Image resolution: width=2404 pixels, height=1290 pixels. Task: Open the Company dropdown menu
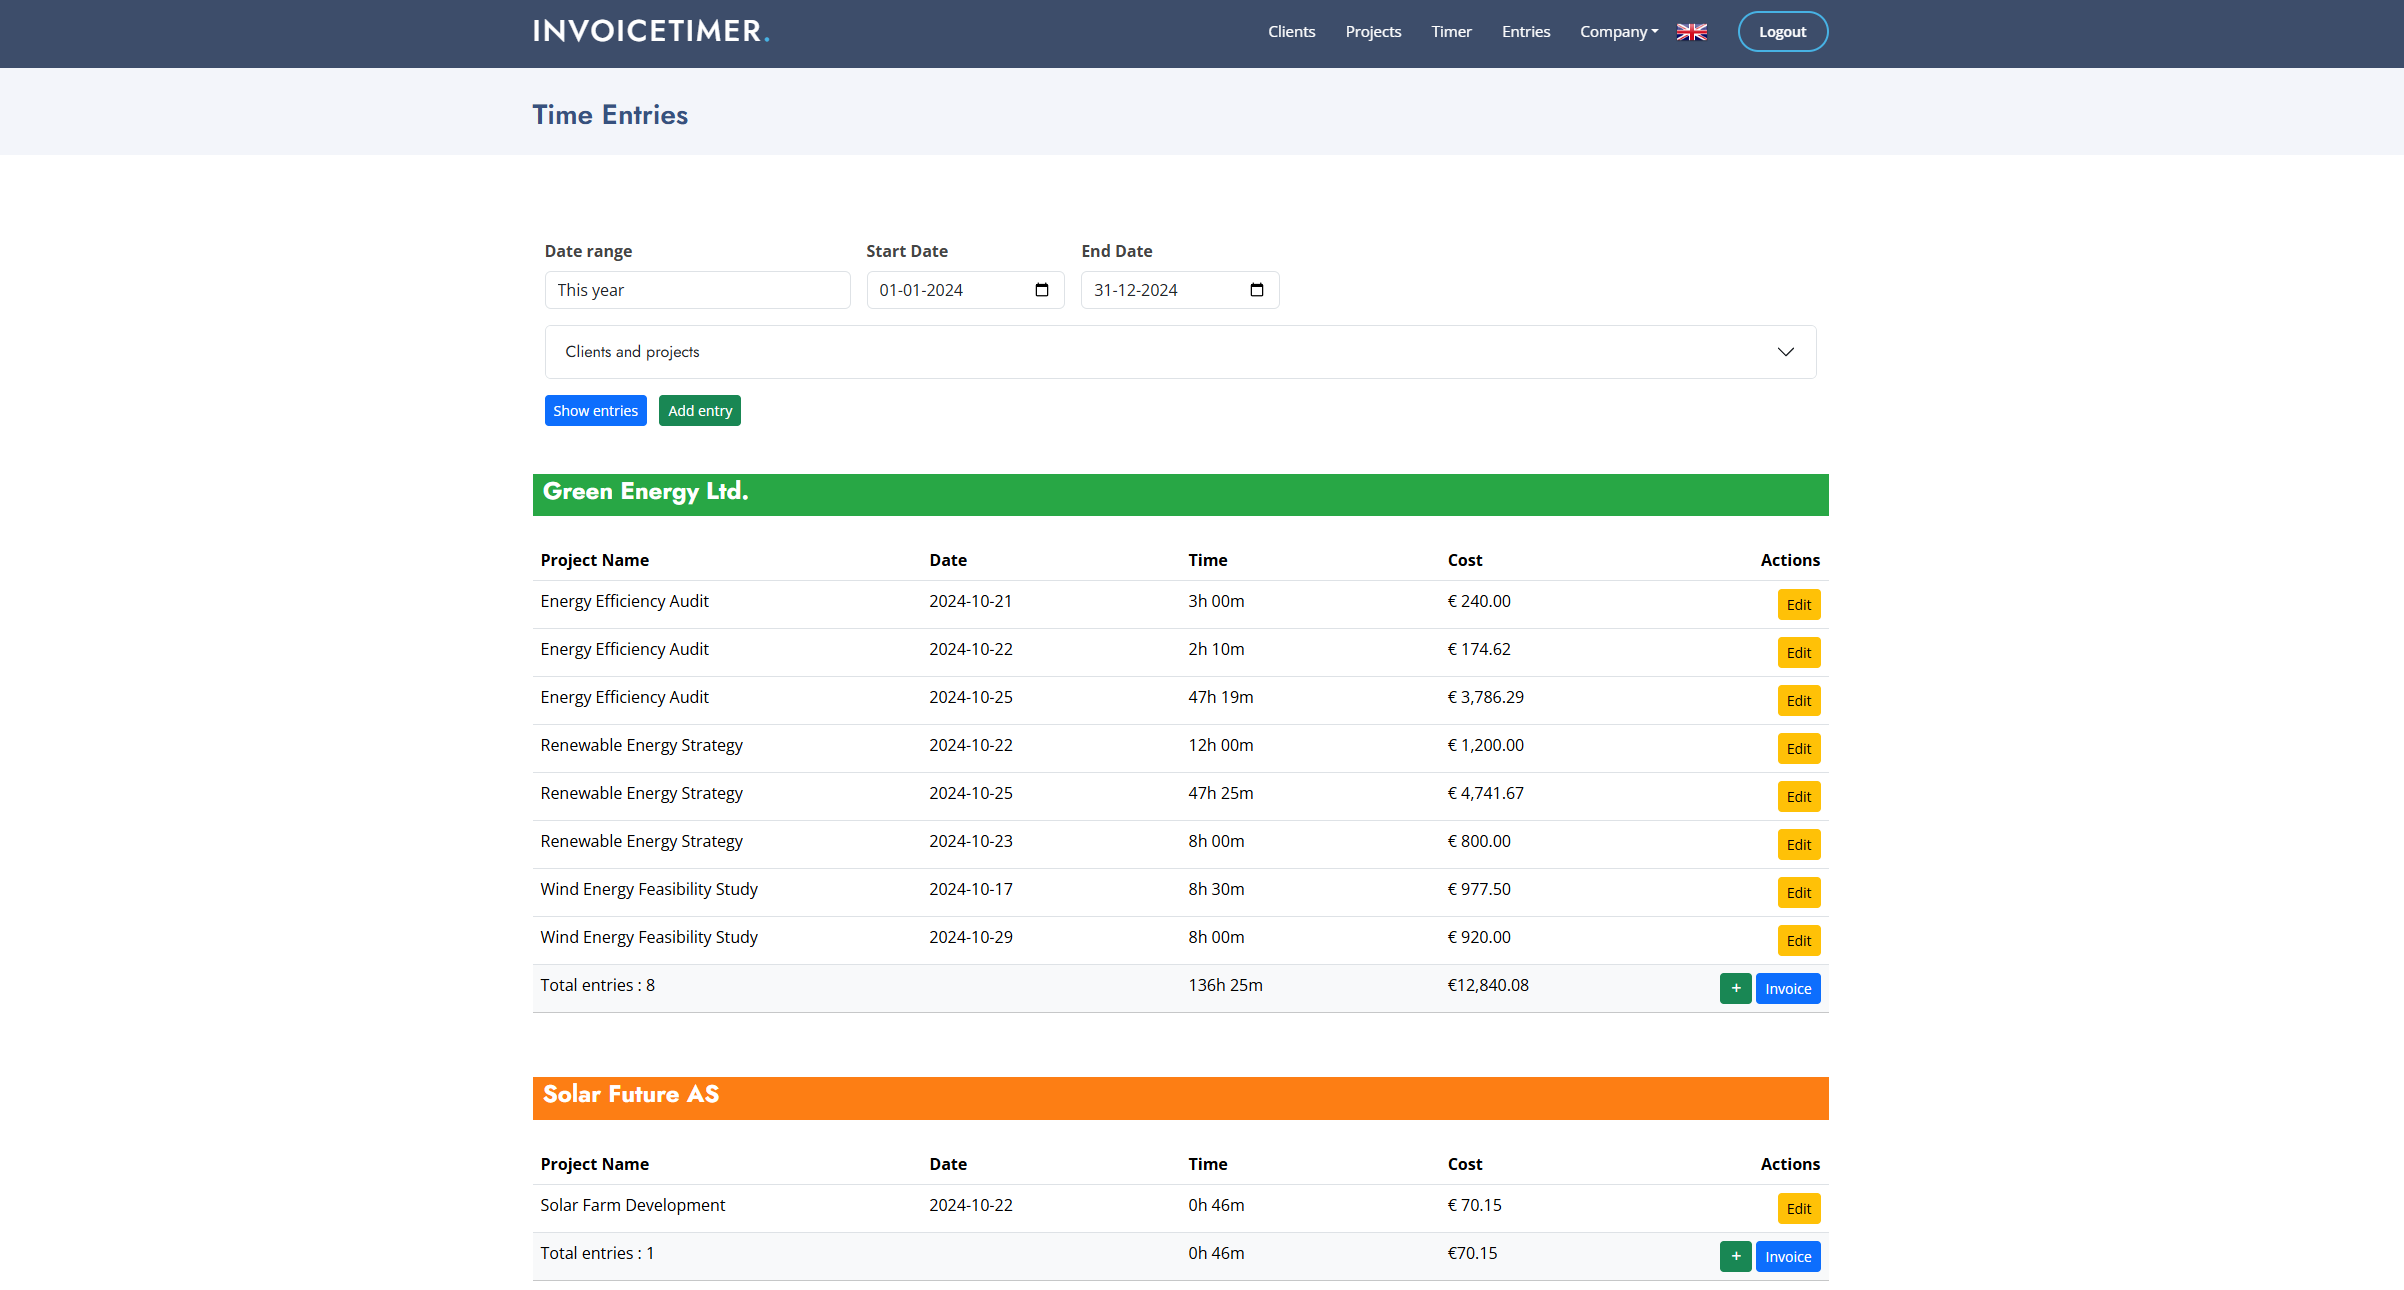click(x=1618, y=32)
